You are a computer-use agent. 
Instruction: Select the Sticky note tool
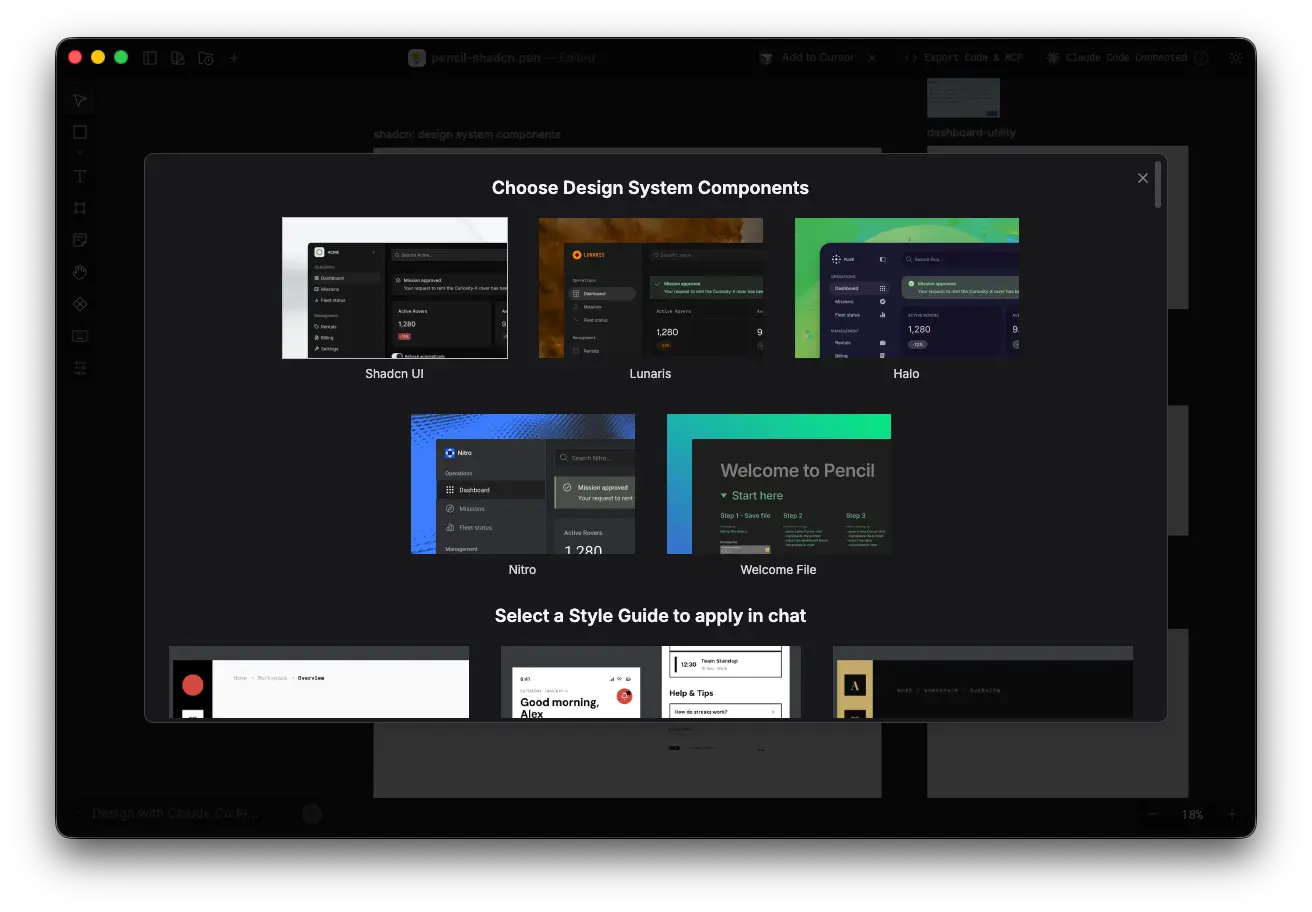coord(80,240)
